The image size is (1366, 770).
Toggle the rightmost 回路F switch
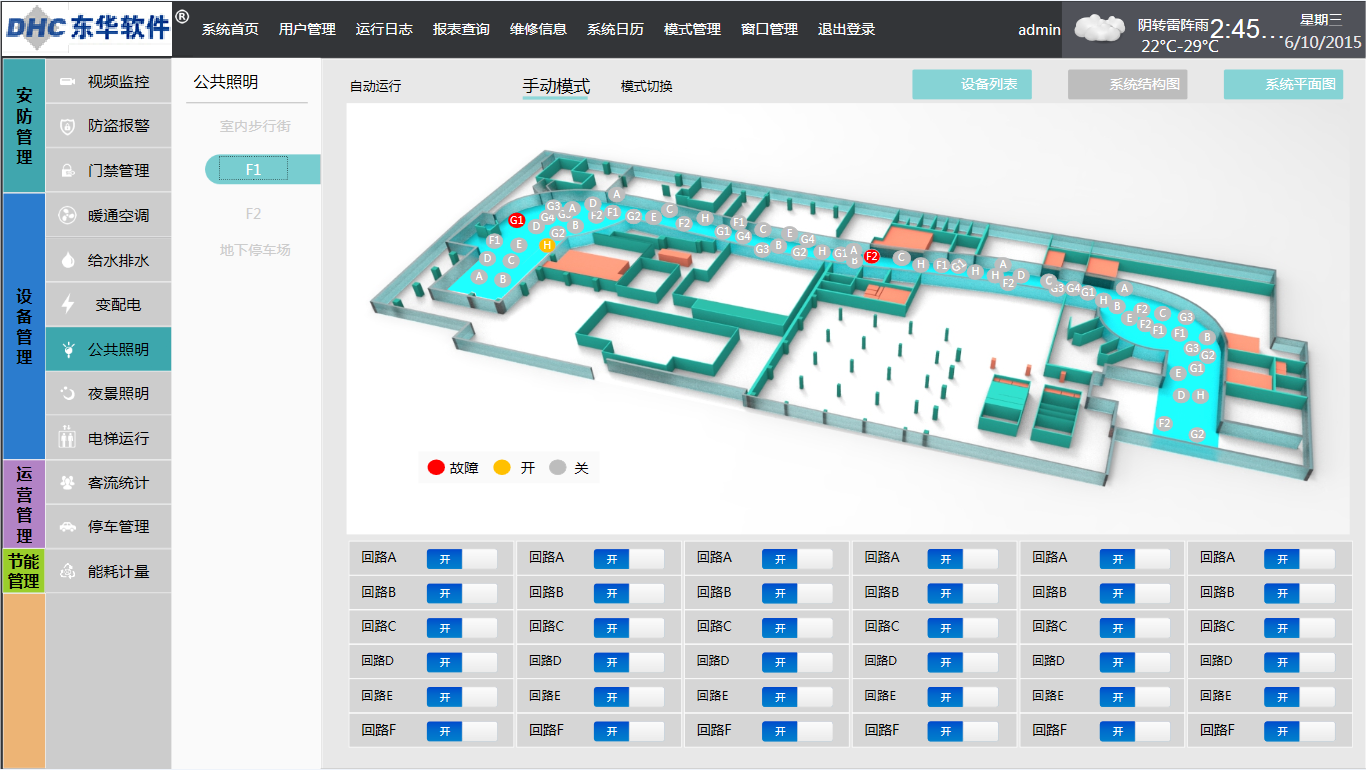pyautogui.click(x=1298, y=731)
